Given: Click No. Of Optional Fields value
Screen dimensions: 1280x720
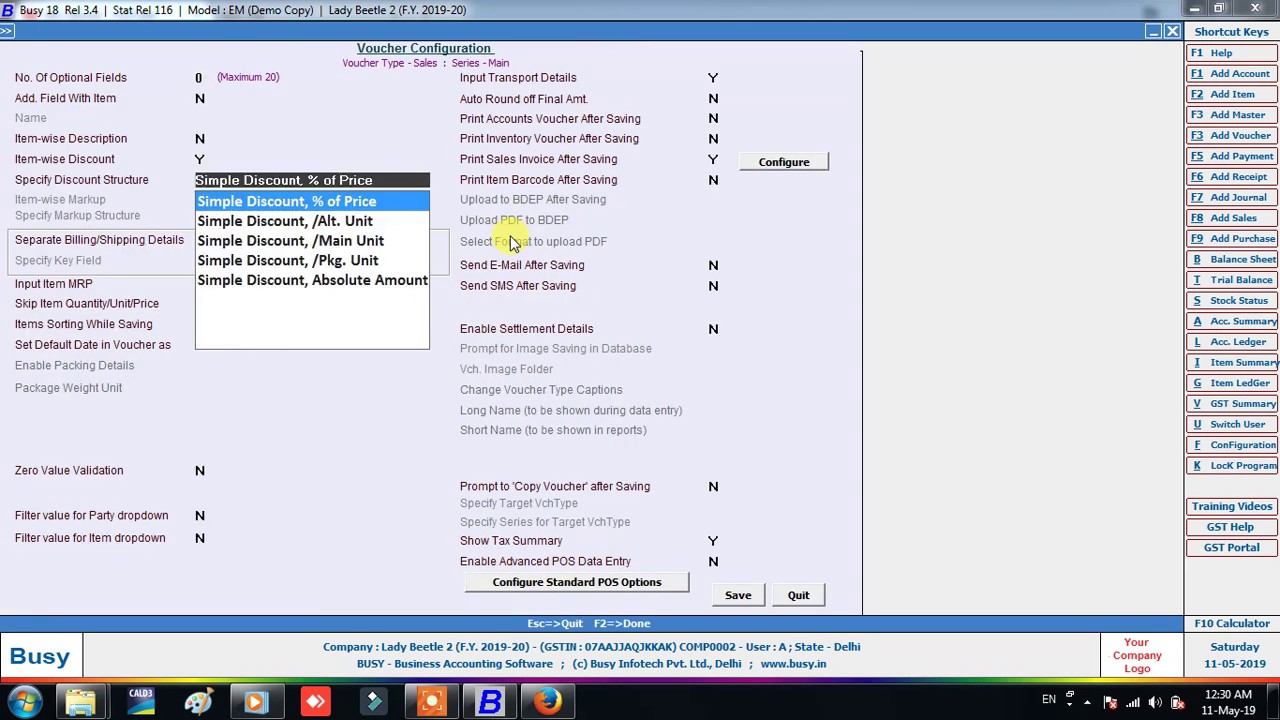Looking at the screenshot, I should [x=198, y=78].
